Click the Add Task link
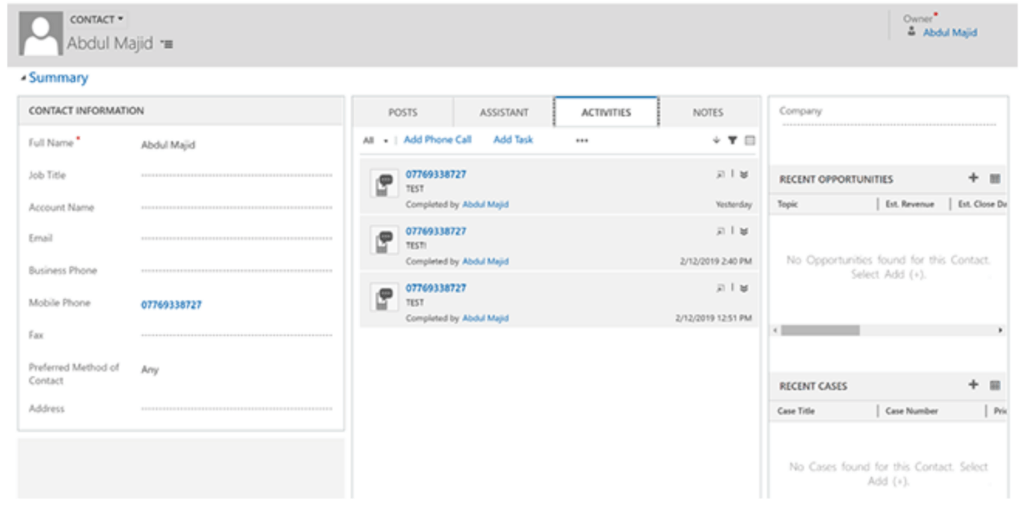The width and height of the screenshot is (1024, 510). tap(513, 140)
